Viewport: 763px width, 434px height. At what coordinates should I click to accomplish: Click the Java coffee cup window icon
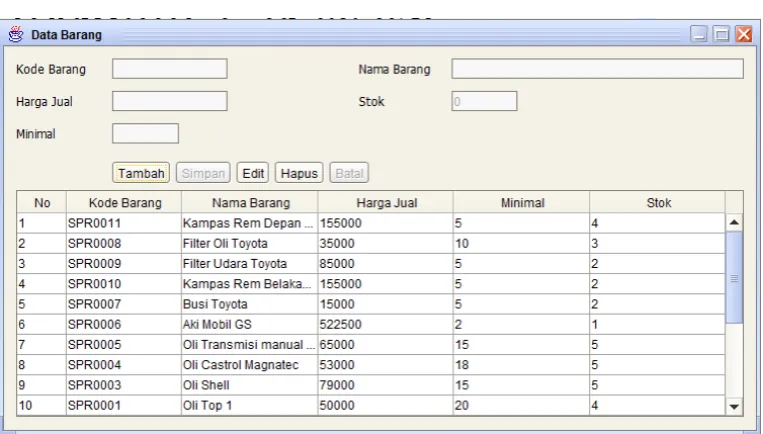16,35
